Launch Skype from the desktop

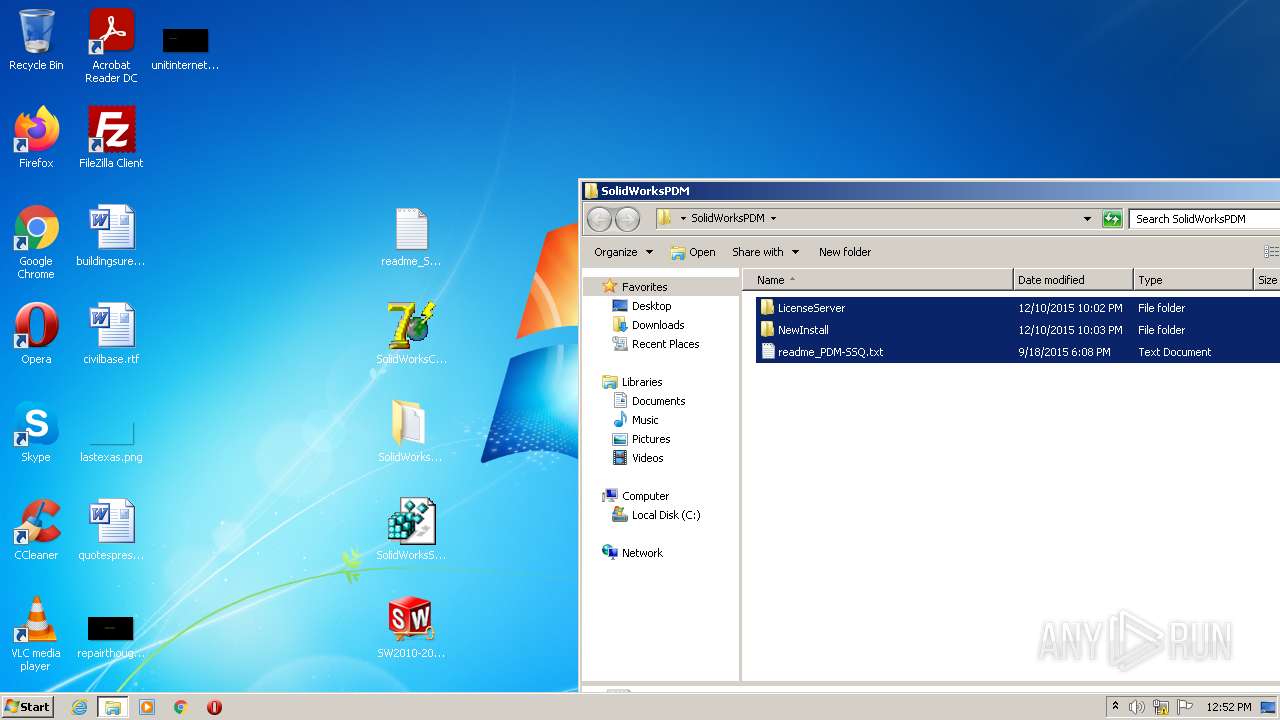(x=36, y=432)
